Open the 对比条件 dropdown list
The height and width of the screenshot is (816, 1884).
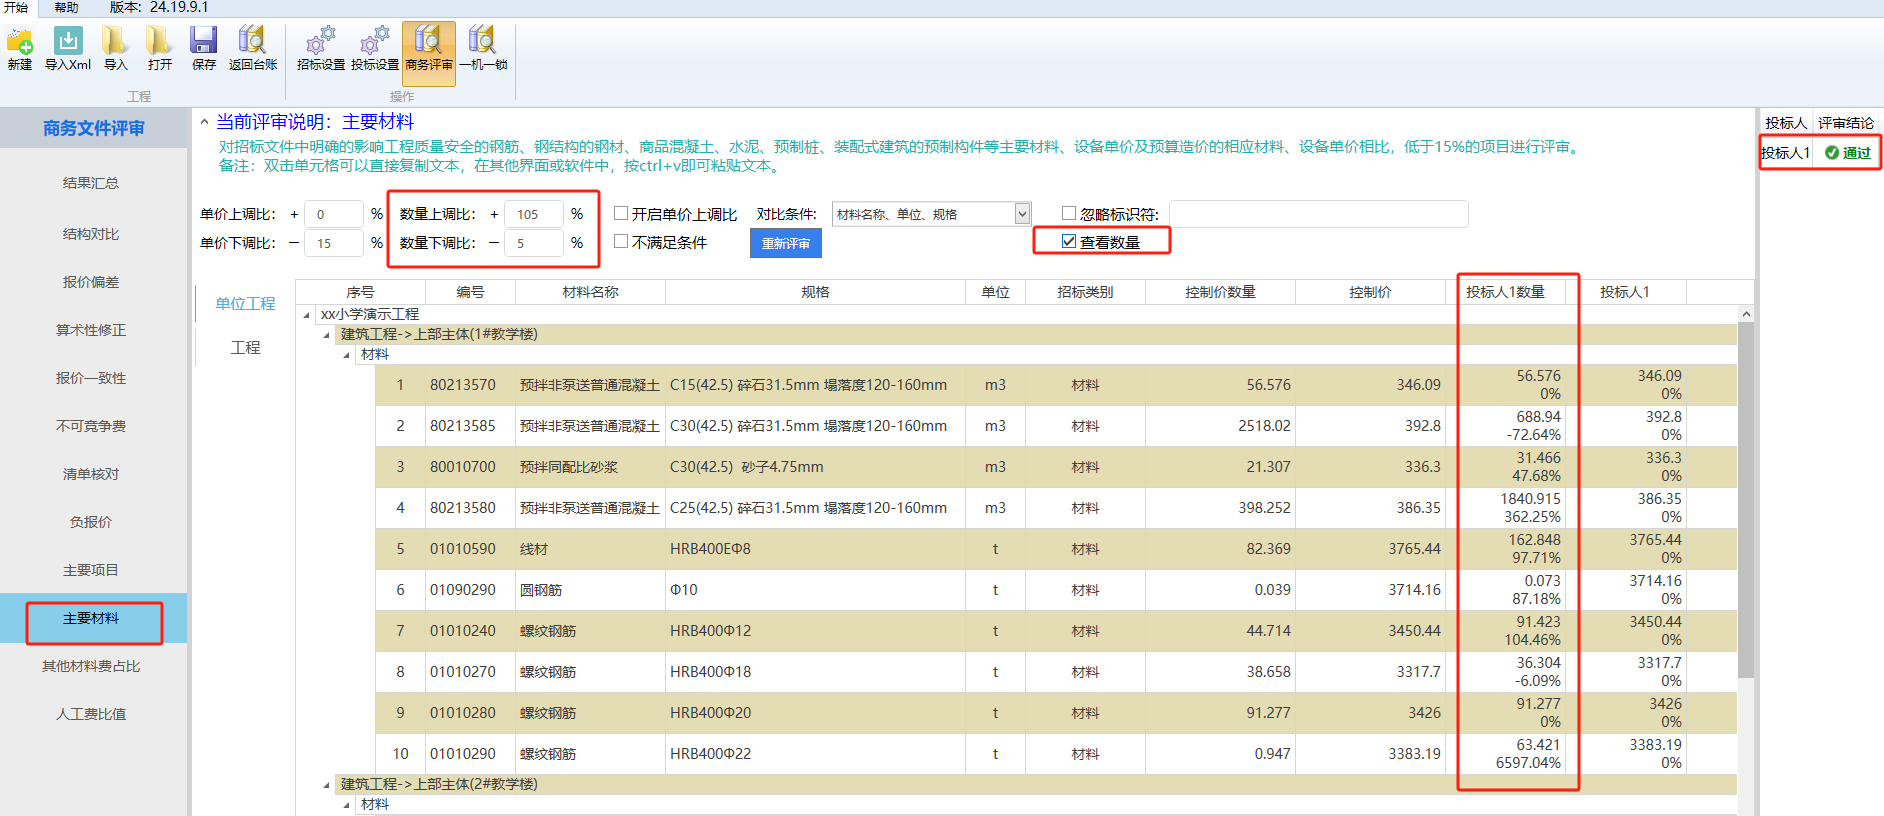click(x=1022, y=214)
